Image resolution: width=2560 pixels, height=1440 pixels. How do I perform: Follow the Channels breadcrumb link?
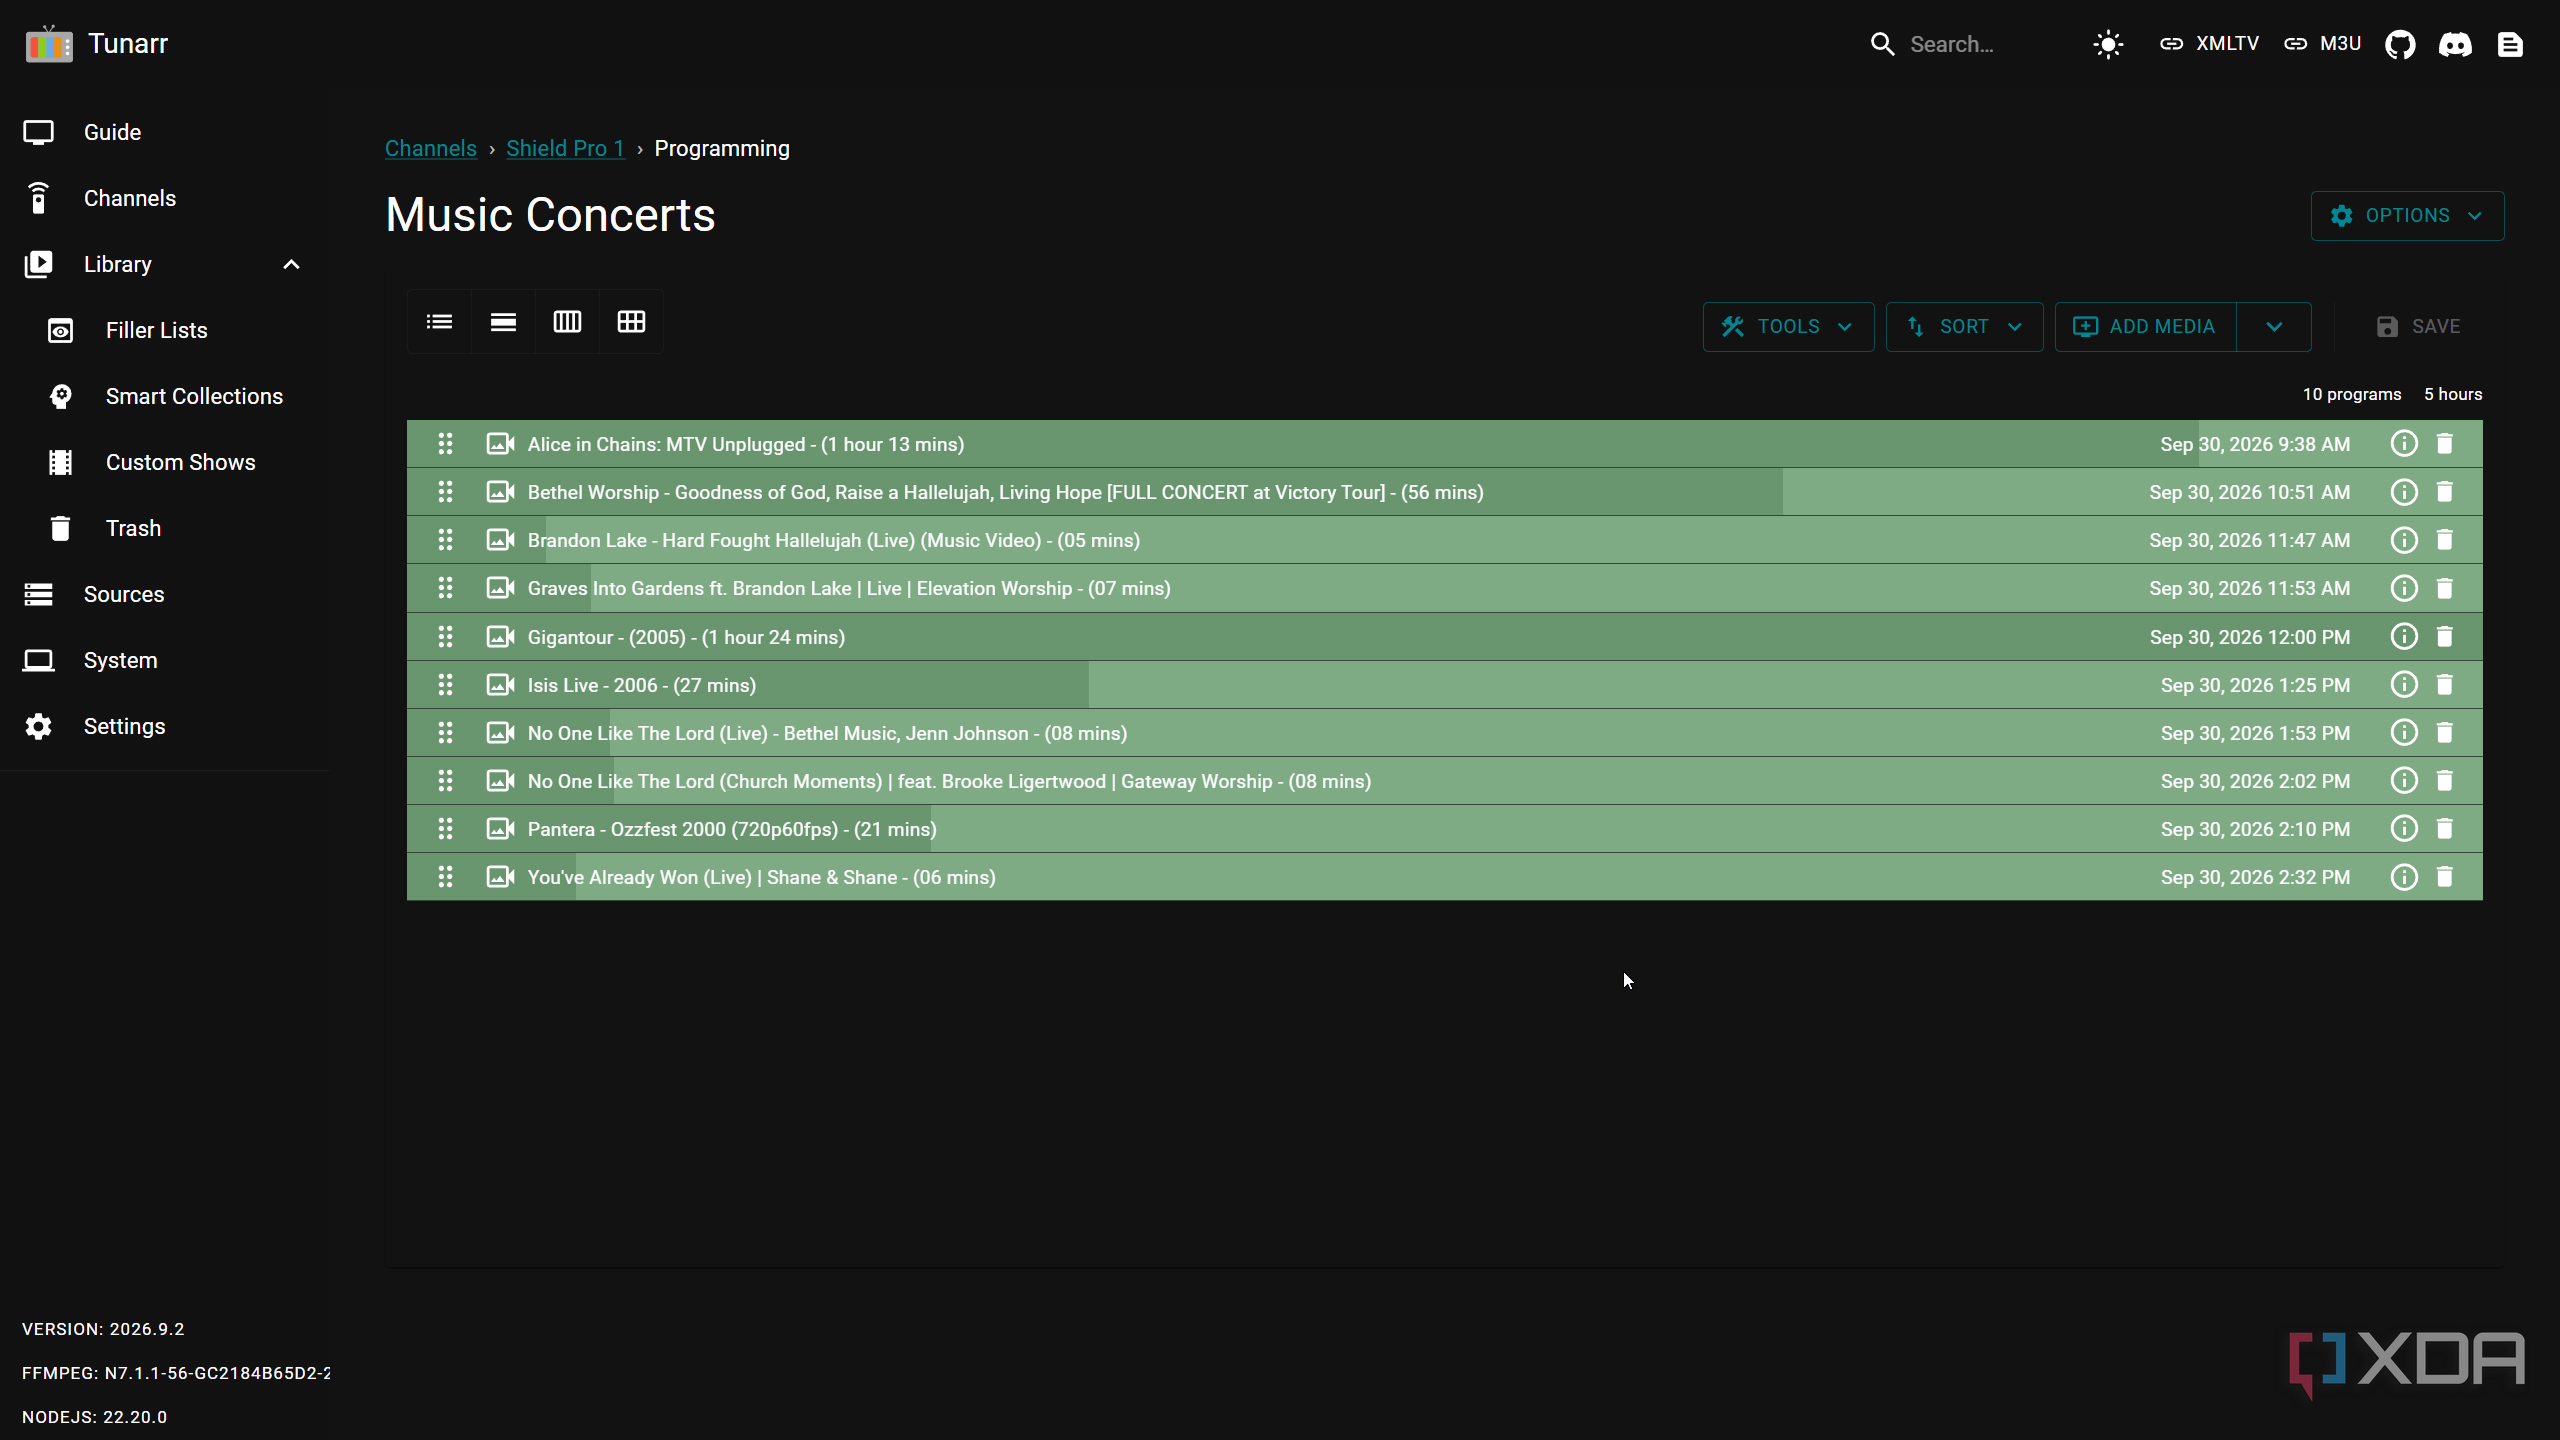pos(431,148)
